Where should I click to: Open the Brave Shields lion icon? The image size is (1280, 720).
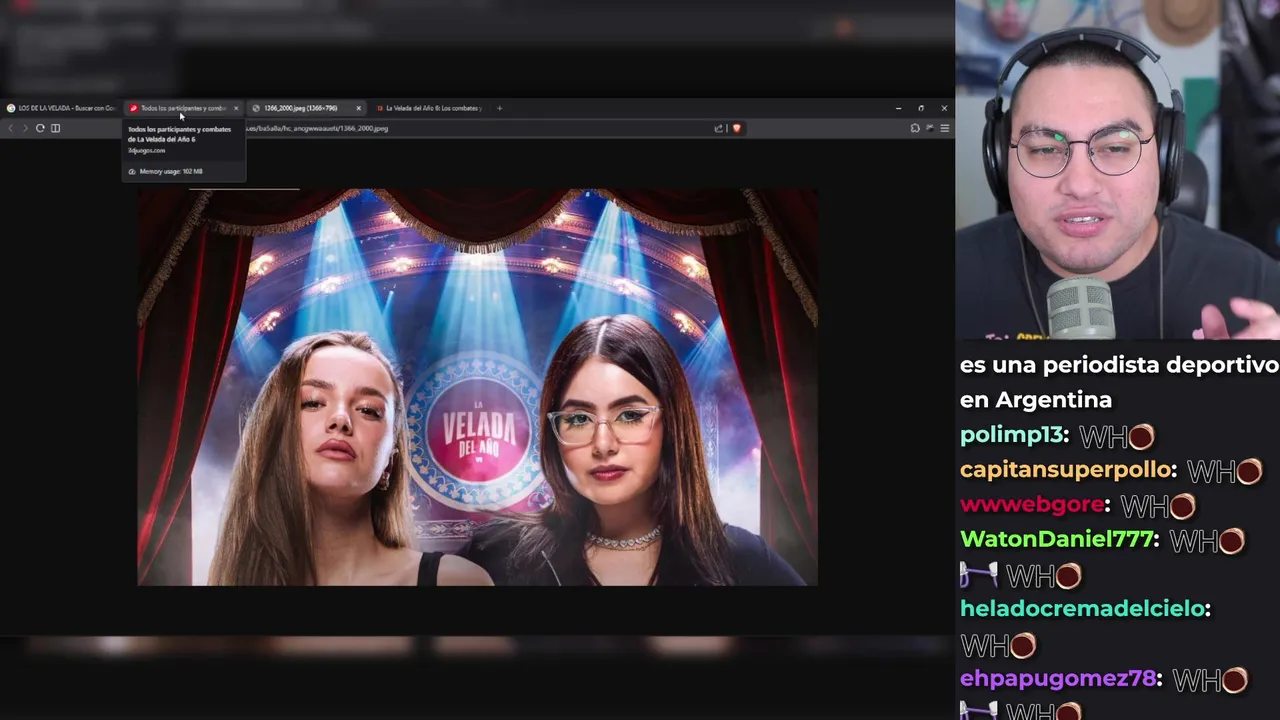pos(736,128)
